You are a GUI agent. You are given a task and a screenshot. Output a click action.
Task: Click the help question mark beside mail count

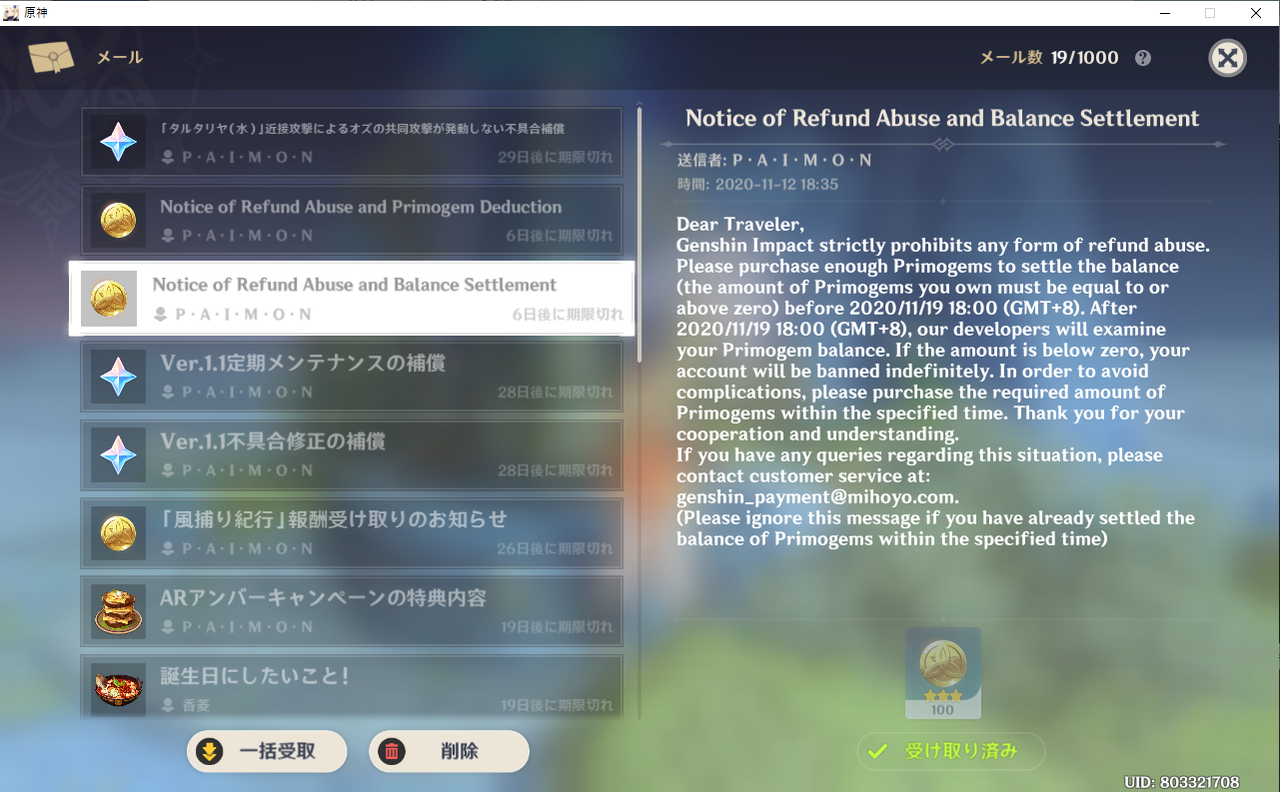point(1143,58)
